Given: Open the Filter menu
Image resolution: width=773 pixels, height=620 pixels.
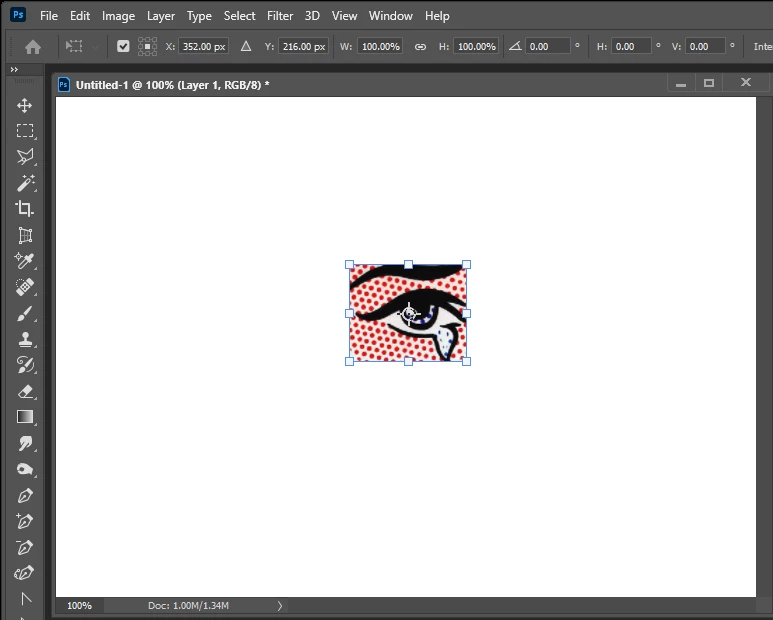Looking at the screenshot, I should coord(280,16).
